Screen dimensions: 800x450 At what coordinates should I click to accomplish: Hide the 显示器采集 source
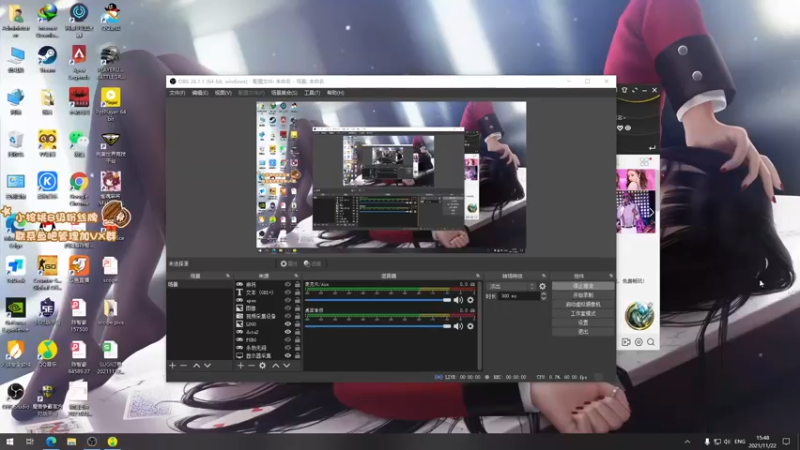pyautogui.click(x=288, y=356)
